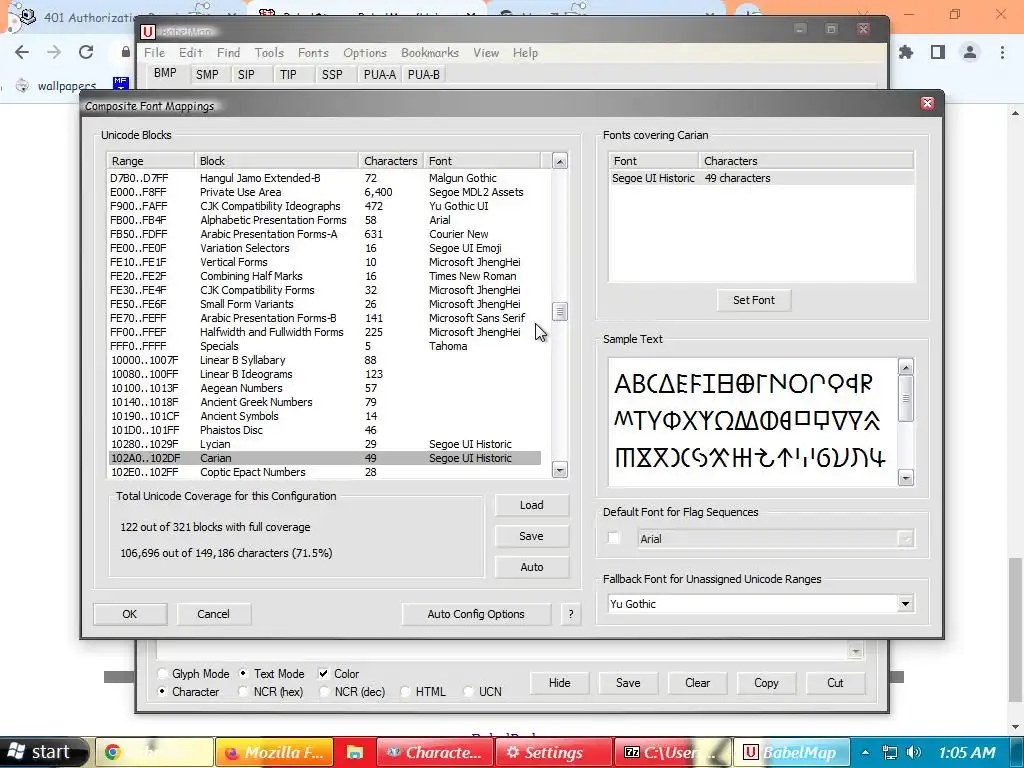
Task: Switch to the PUA-A plane tab
Action: pyautogui.click(x=379, y=74)
